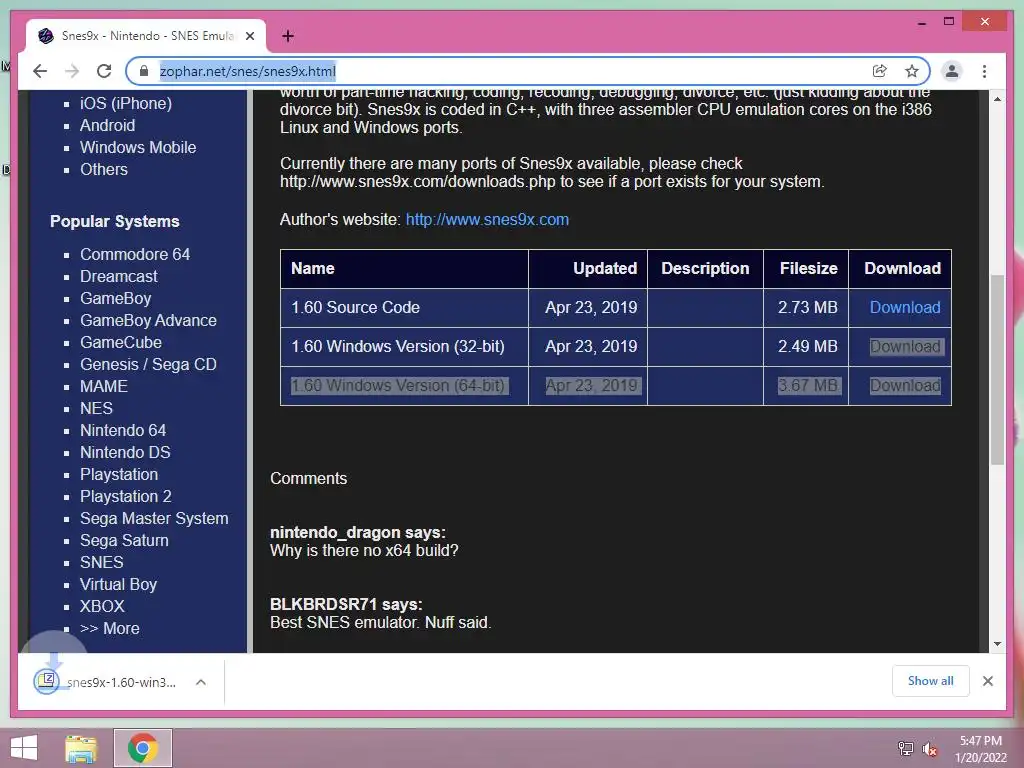Open GameBoy Advance system page
Viewport: 1024px width, 768px height.
(148, 320)
